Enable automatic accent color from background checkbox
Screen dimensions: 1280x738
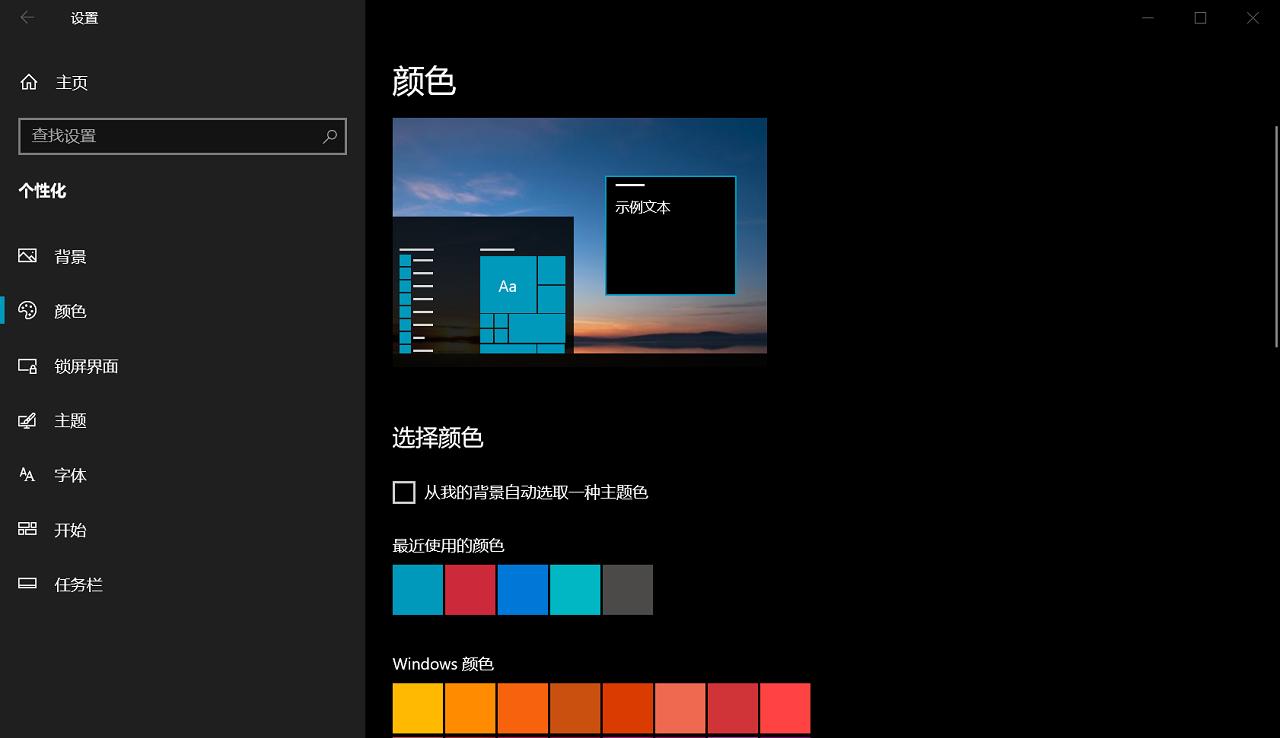pos(404,492)
